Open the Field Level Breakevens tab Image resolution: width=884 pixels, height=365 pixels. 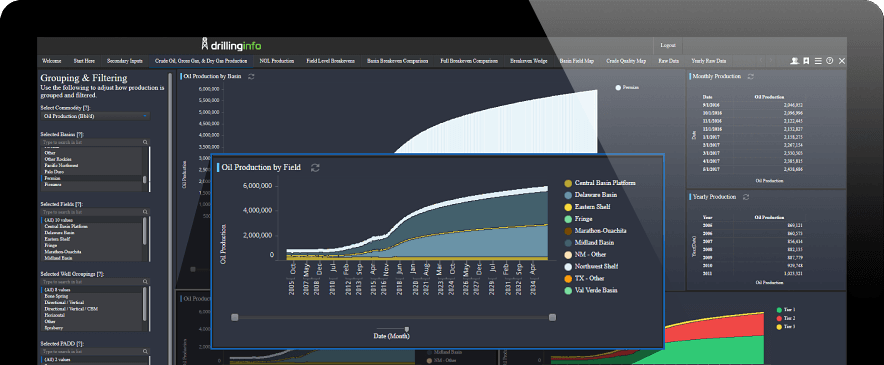coord(330,61)
